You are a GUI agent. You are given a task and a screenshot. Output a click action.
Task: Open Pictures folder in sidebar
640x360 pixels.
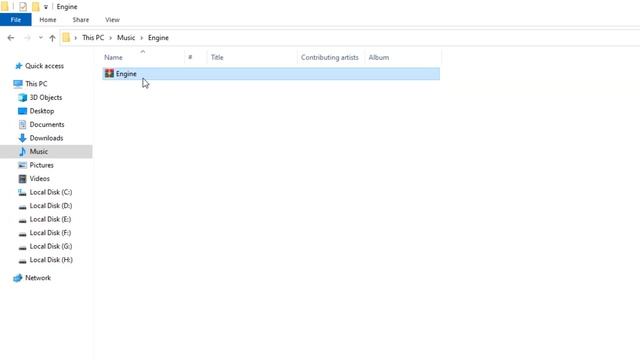click(41, 165)
